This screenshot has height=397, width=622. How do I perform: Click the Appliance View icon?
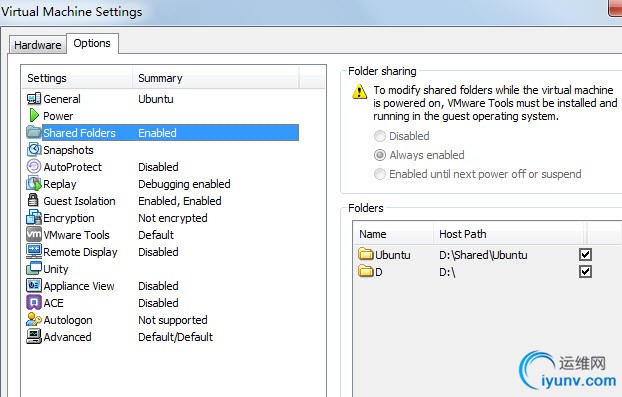point(34,286)
